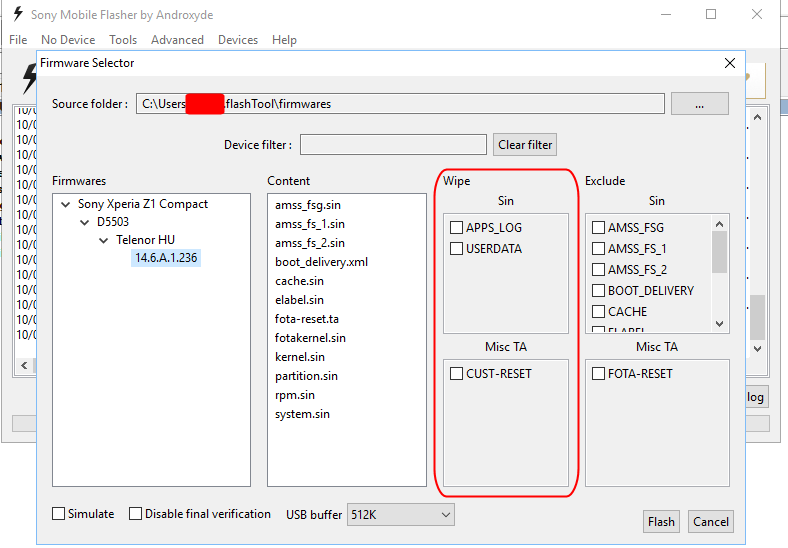Open the USB buffer 512K dropdown

401,515
